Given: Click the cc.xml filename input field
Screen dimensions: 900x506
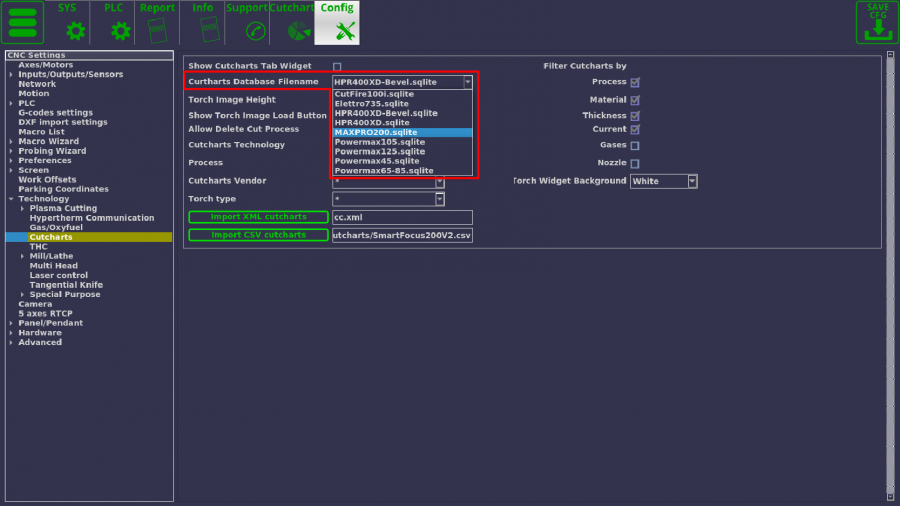Looking at the screenshot, I should click(x=401, y=217).
